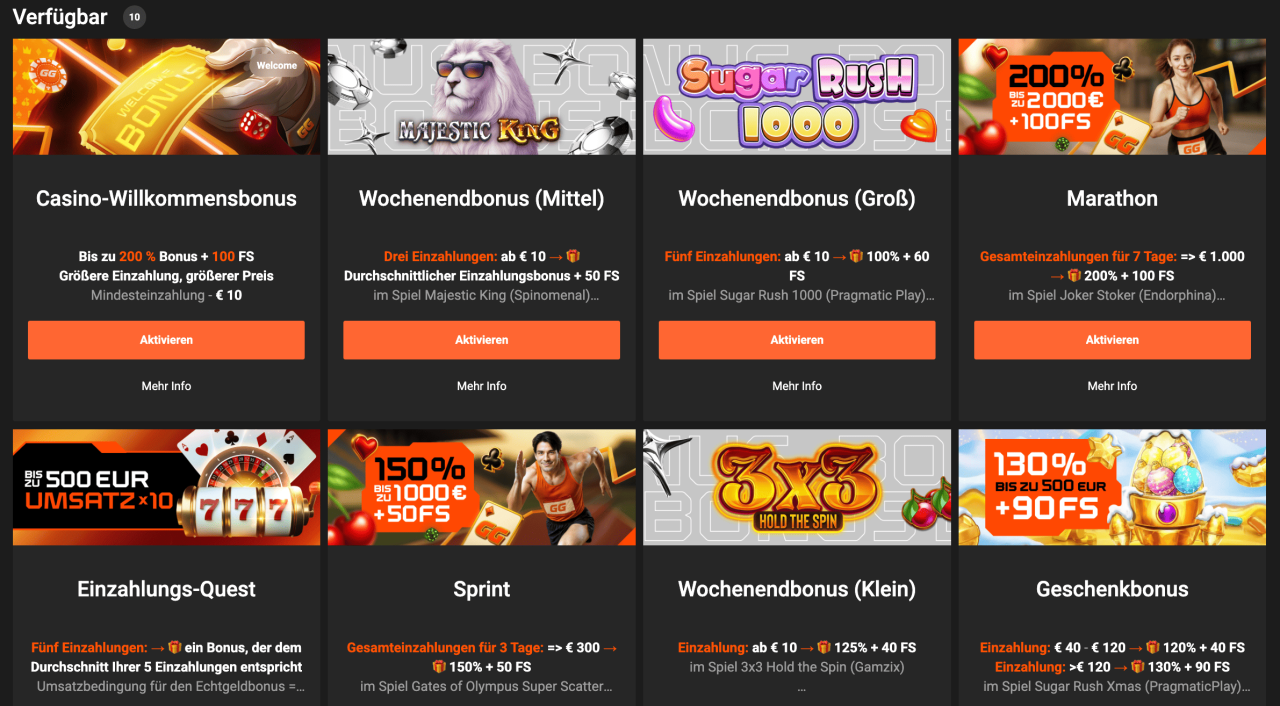The width and height of the screenshot is (1280, 706).
Task: Open the Majestic King banner image
Action: 482,96
